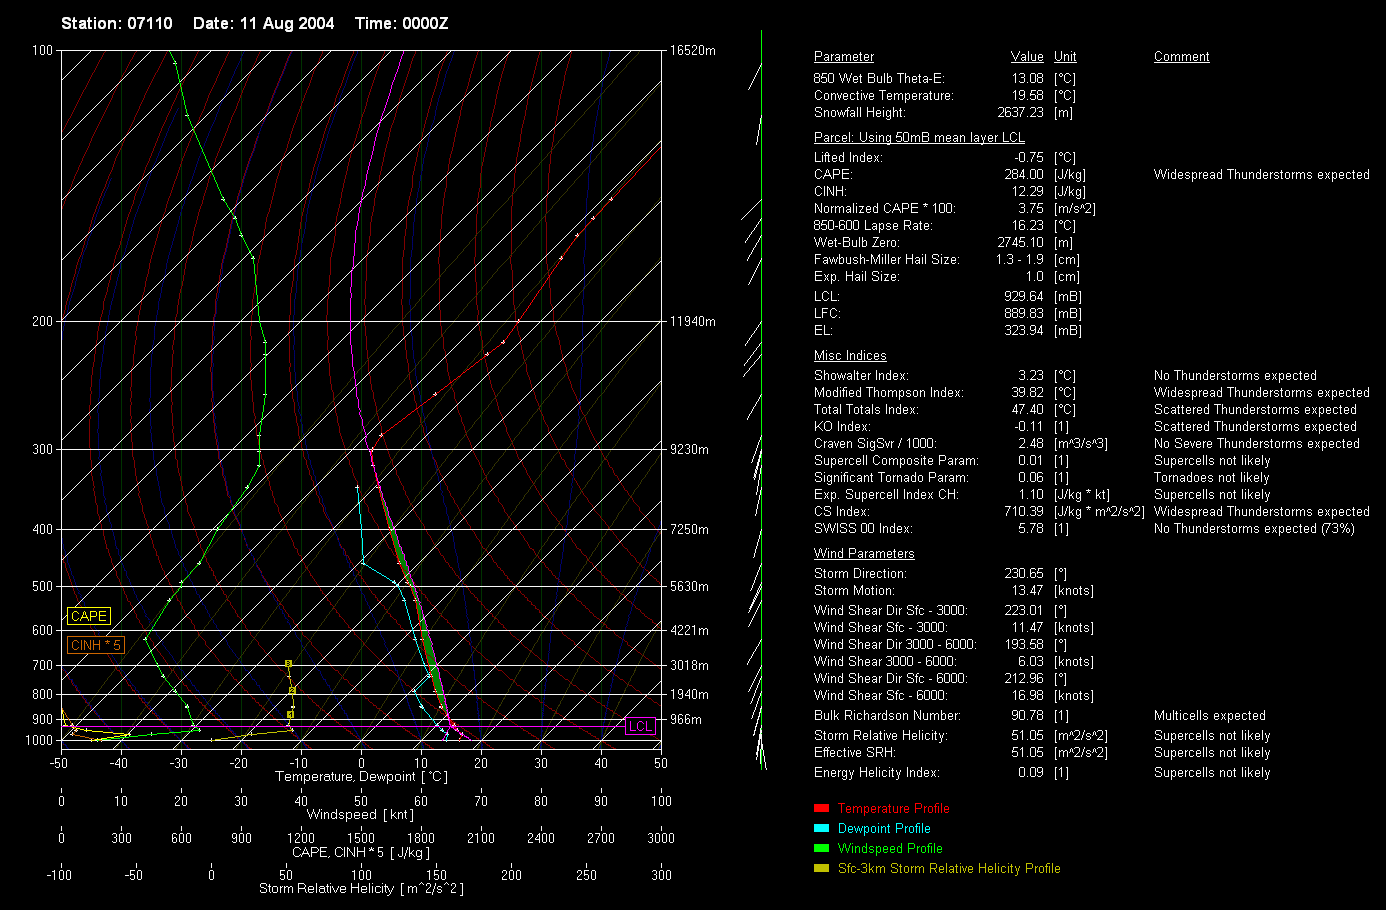
Task: Click the 'Station: 07110' title text
Action: (116, 23)
